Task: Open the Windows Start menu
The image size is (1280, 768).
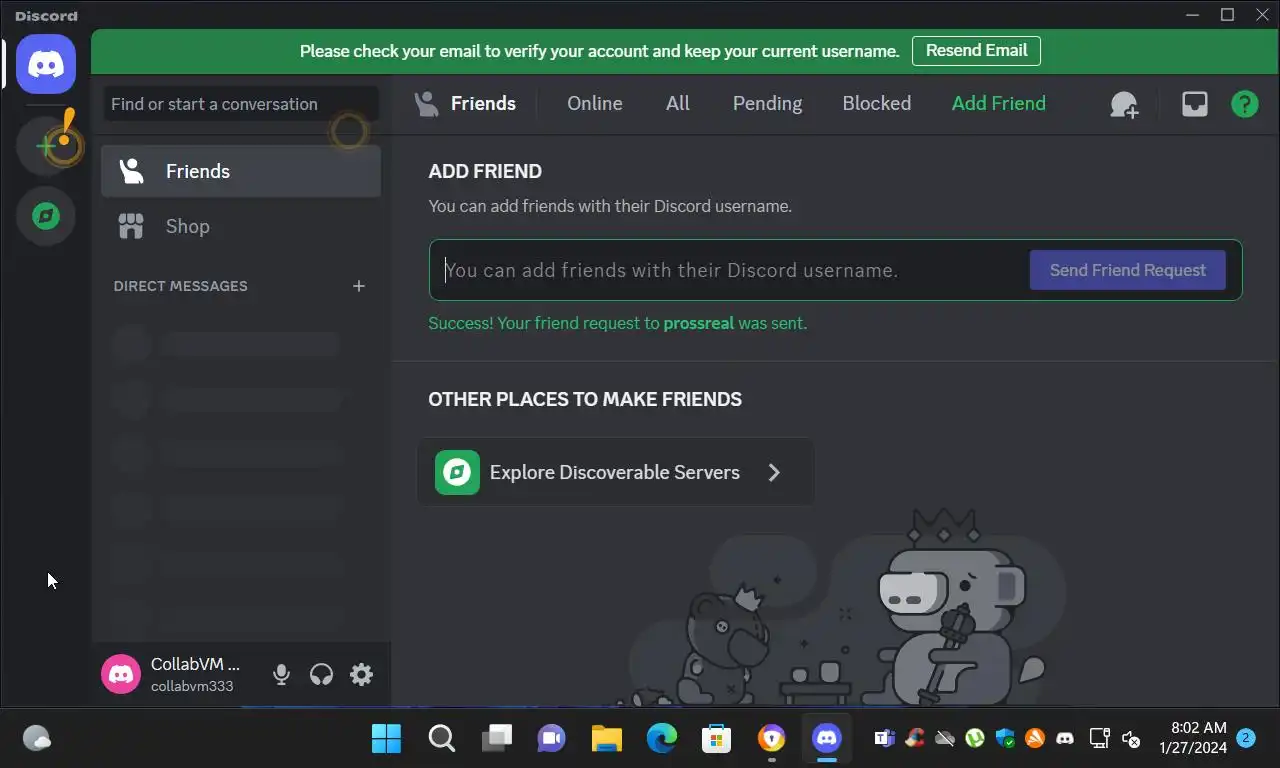Action: click(x=386, y=739)
